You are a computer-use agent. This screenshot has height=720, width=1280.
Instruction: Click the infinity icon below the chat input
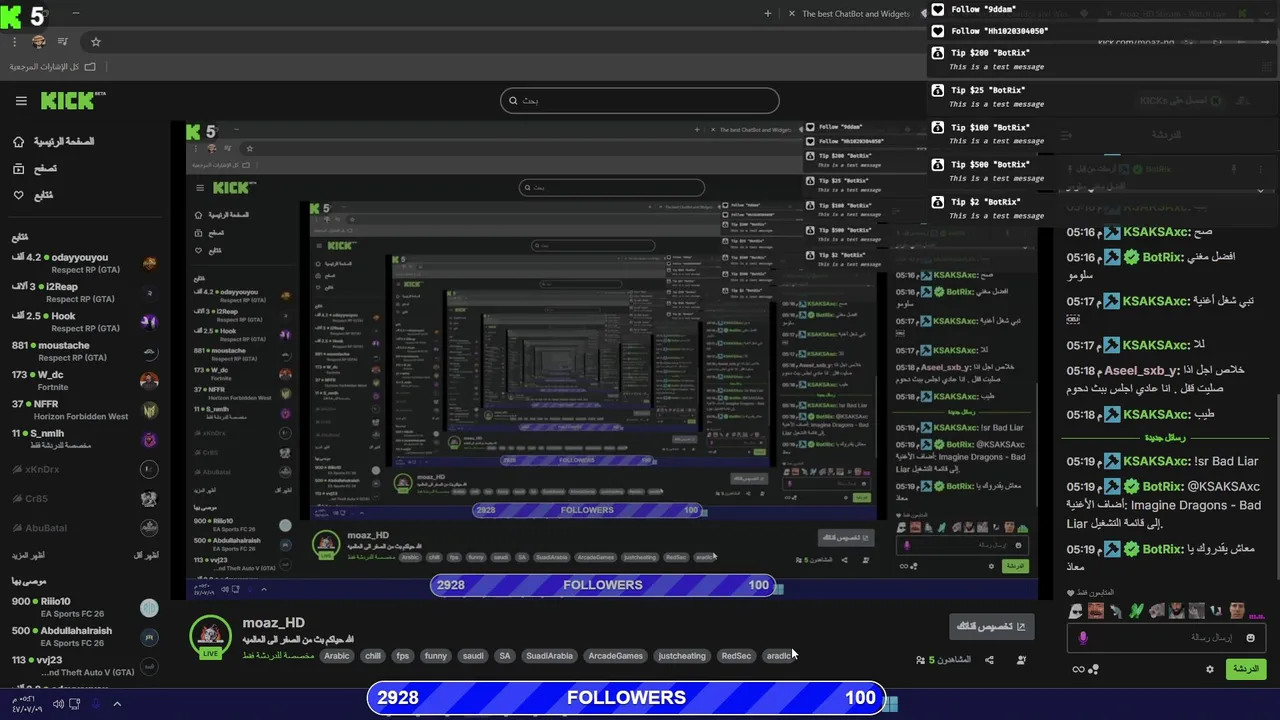click(x=1078, y=669)
